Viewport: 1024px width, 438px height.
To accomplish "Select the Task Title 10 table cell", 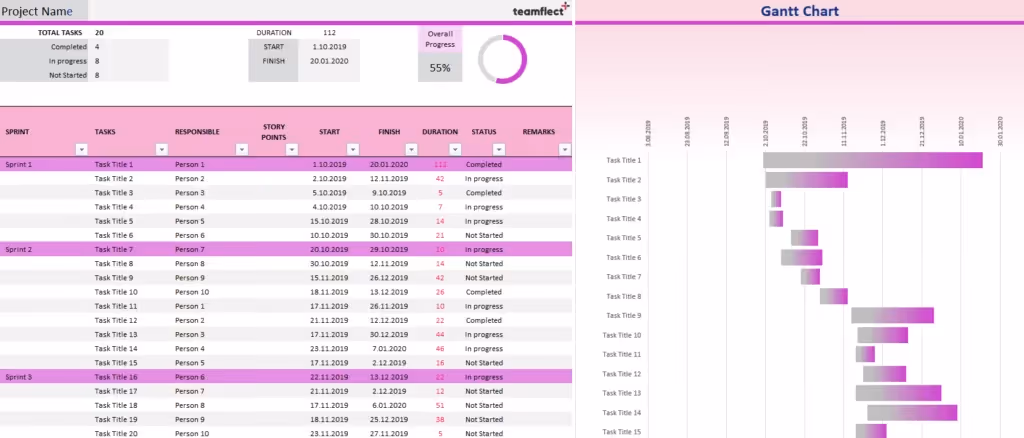I will coord(116,292).
